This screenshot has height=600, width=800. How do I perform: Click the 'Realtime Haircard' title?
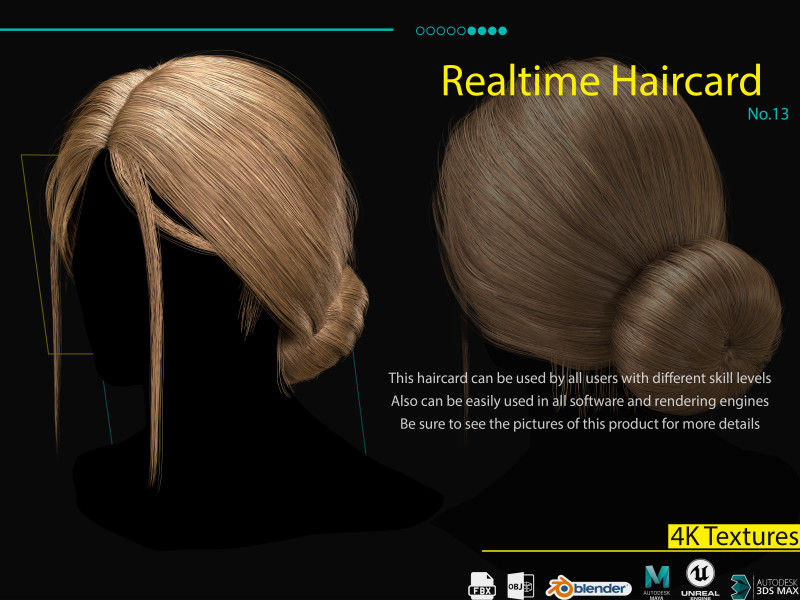pyautogui.click(x=601, y=81)
